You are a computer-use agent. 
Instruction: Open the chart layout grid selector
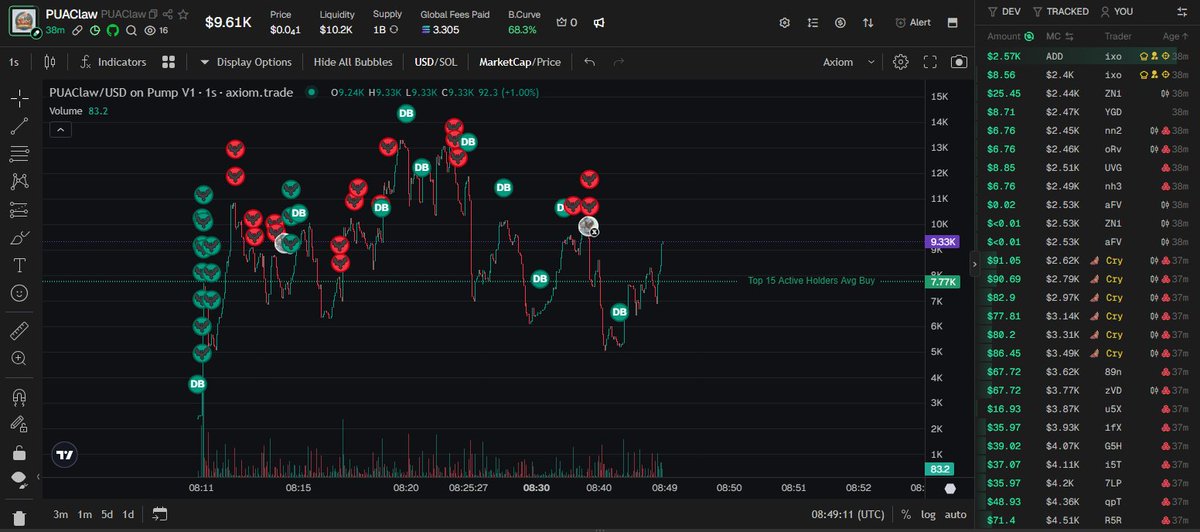point(169,62)
